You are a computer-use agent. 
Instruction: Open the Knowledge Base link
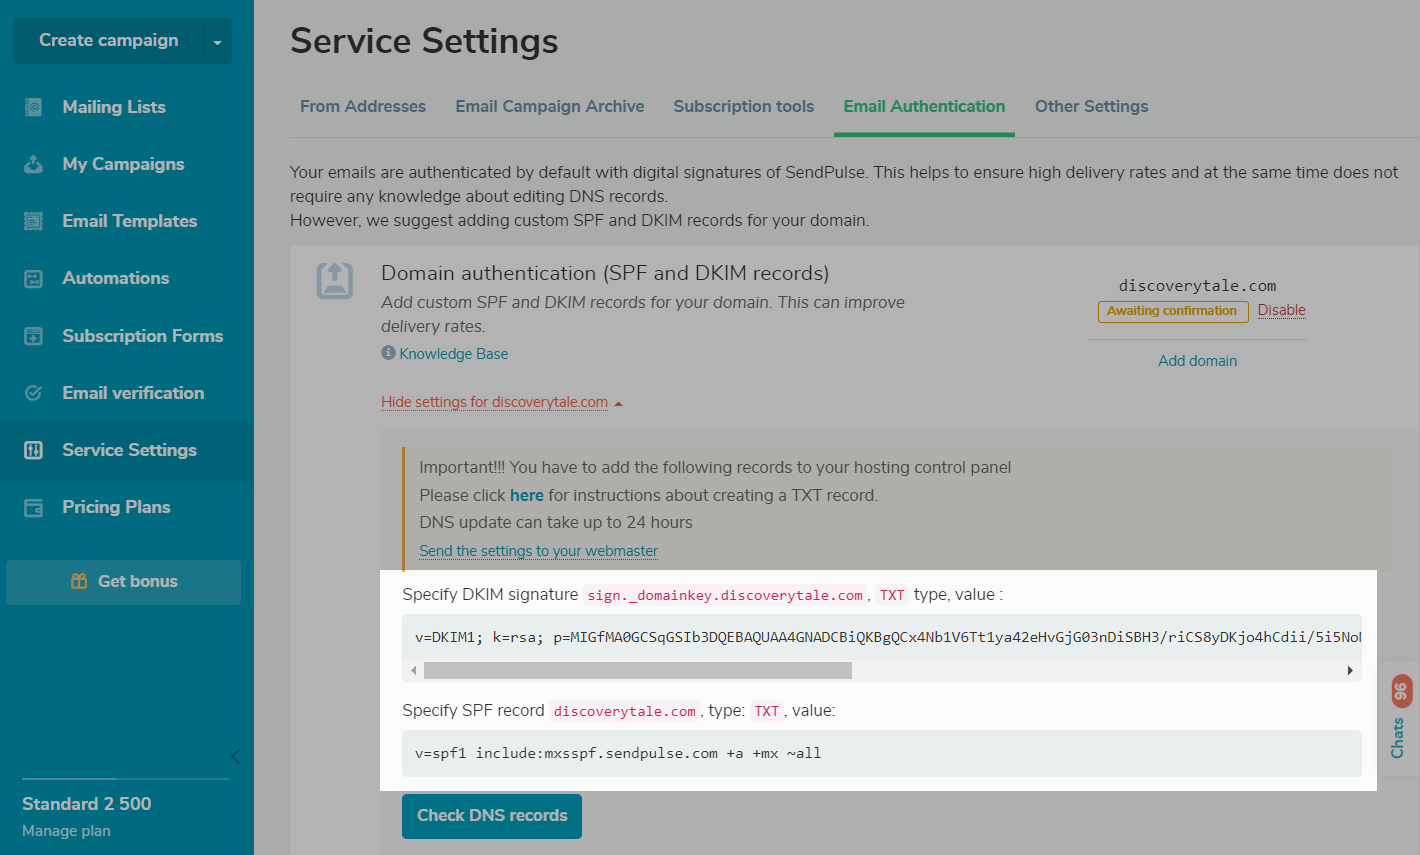453,354
